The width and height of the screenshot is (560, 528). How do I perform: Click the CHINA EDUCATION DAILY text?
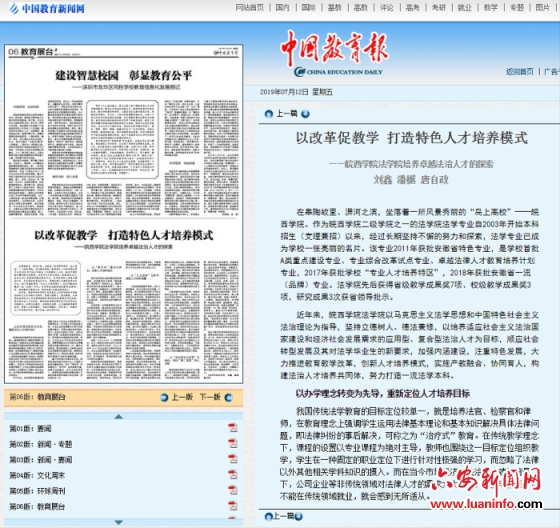point(344,72)
